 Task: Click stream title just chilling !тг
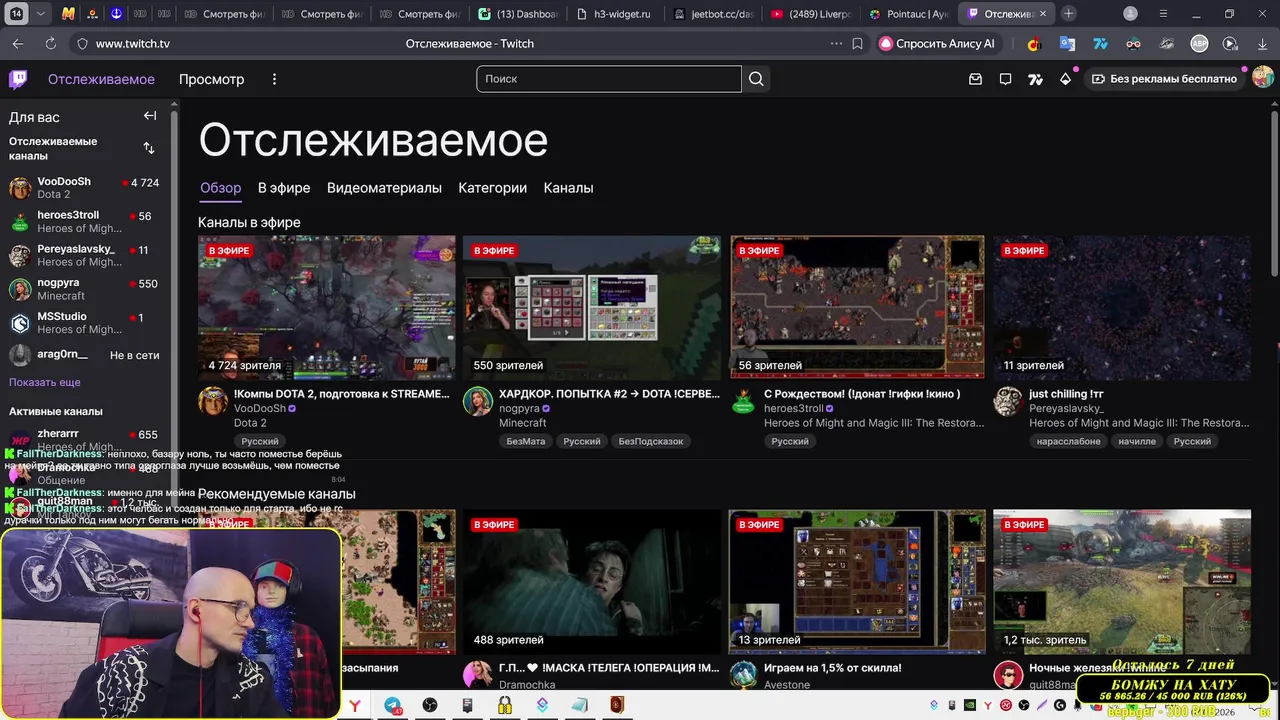click(1066, 394)
